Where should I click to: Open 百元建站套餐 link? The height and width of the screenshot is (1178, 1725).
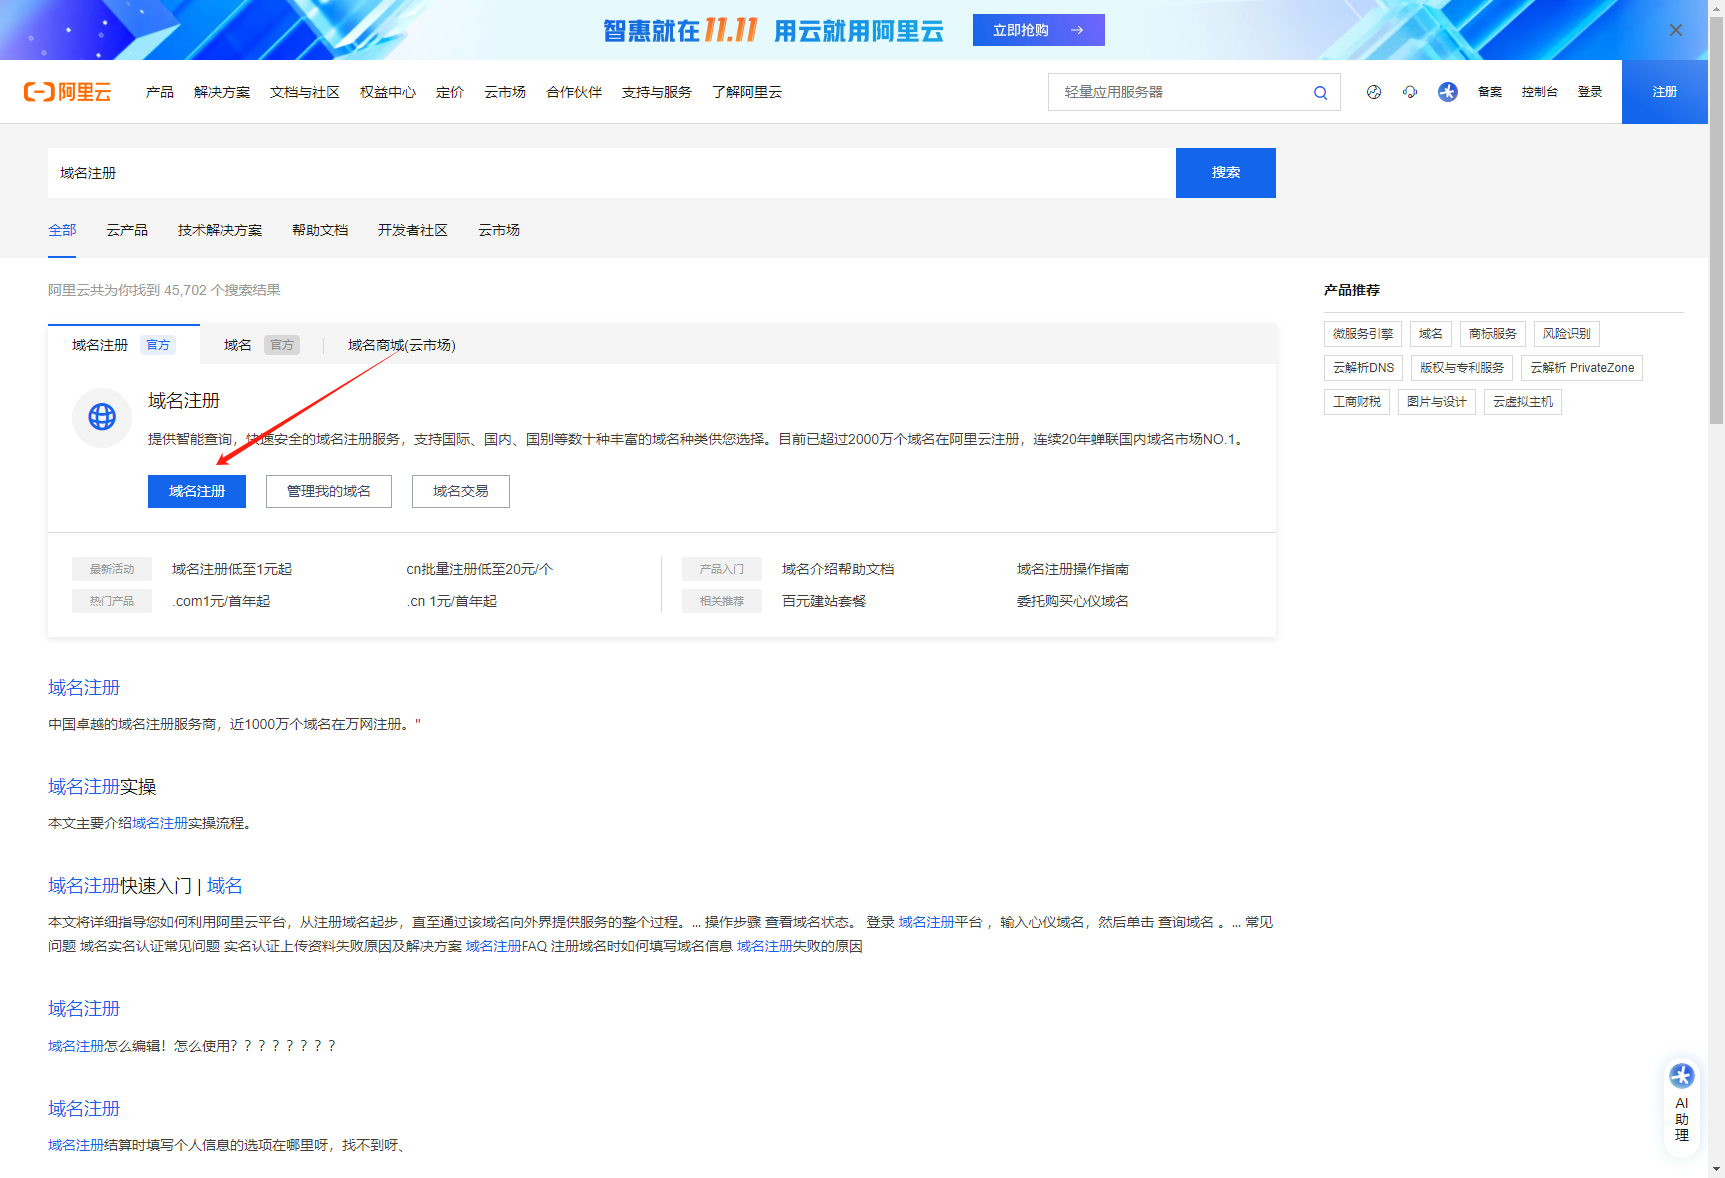pyautogui.click(x=824, y=601)
